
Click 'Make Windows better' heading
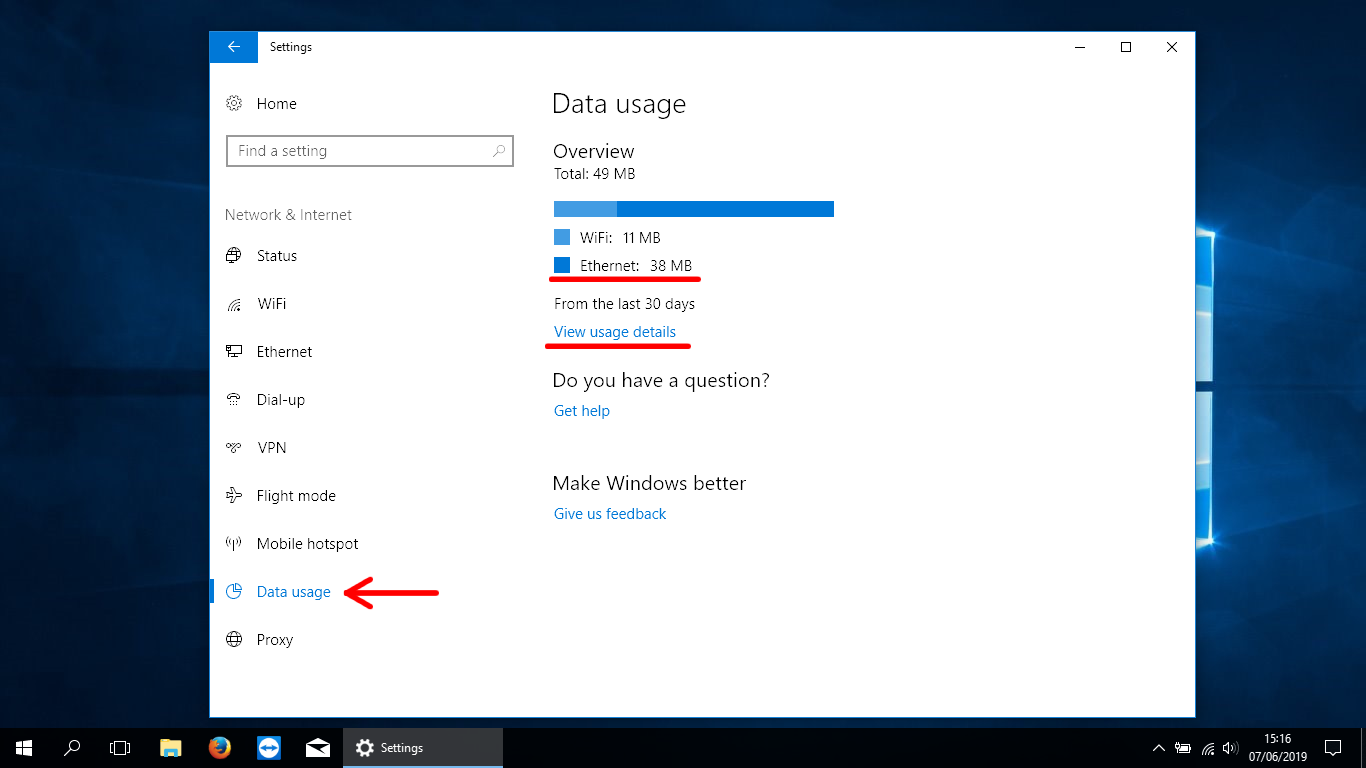pyautogui.click(x=649, y=483)
